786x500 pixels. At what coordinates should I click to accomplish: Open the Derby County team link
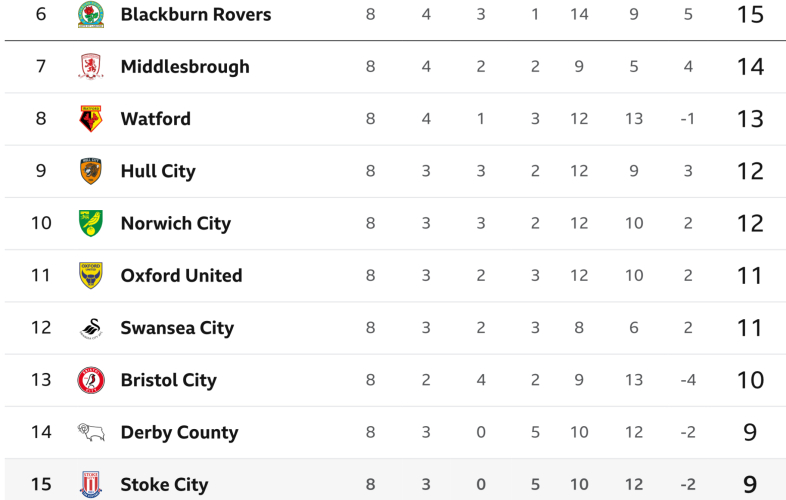(x=179, y=432)
